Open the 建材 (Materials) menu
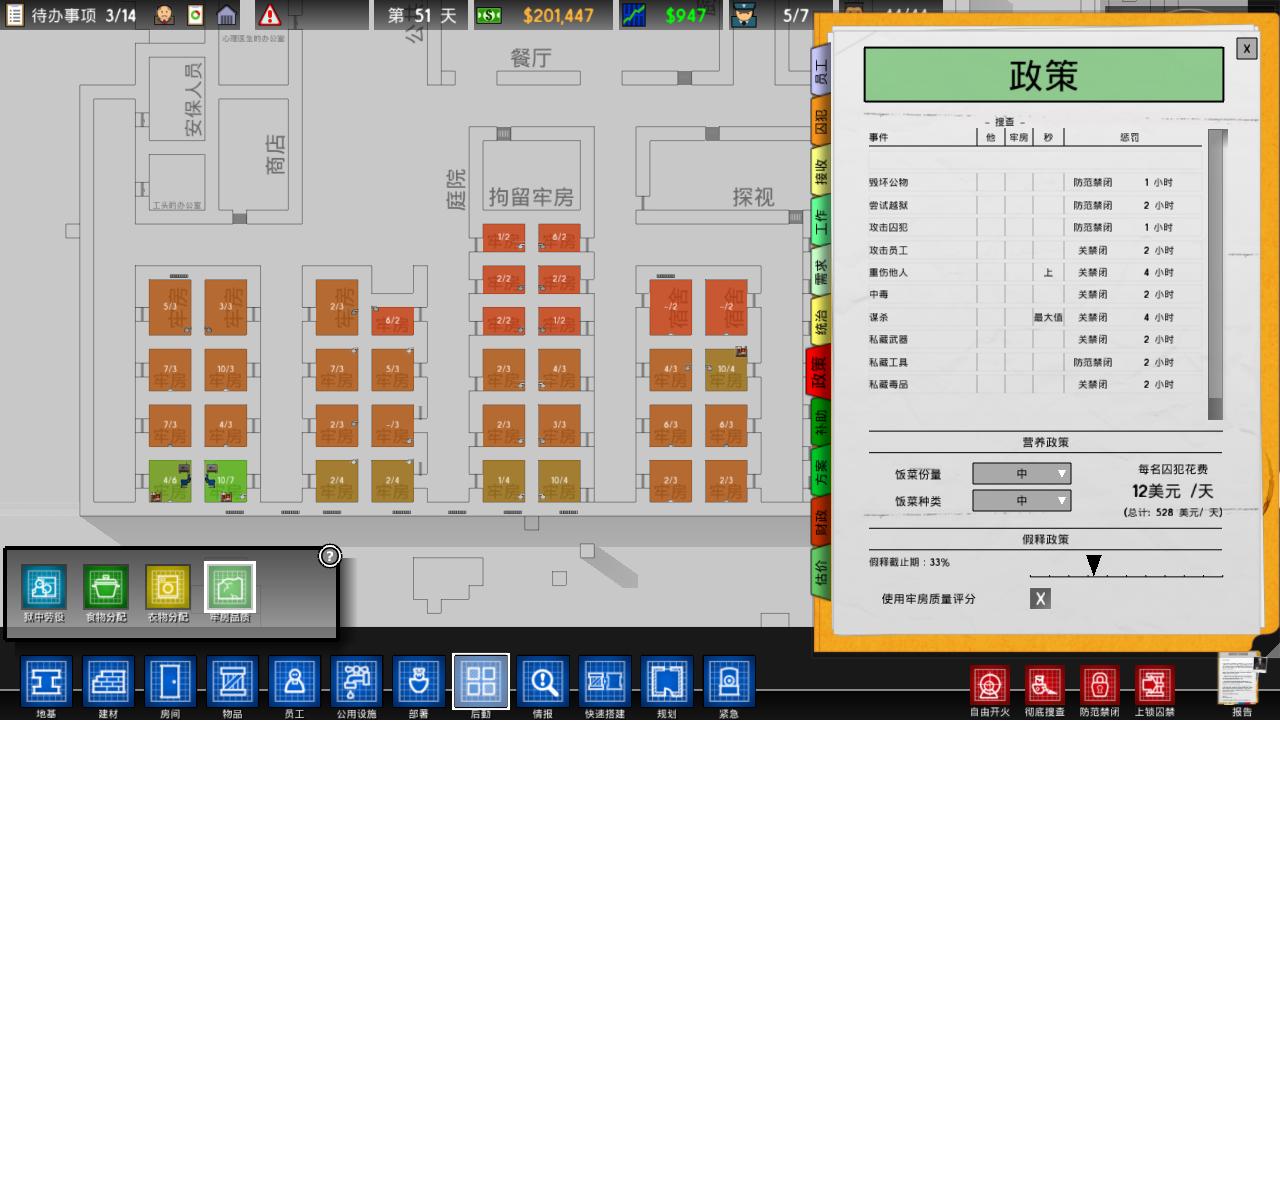The image size is (1280, 1200). (x=108, y=682)
